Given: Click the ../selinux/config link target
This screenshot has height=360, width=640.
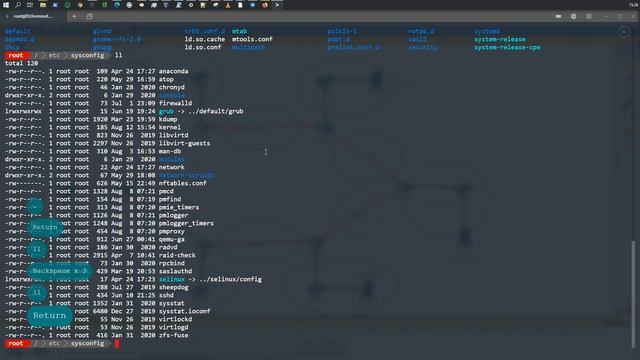Looking at the screenshot, I should coord(230,279).
